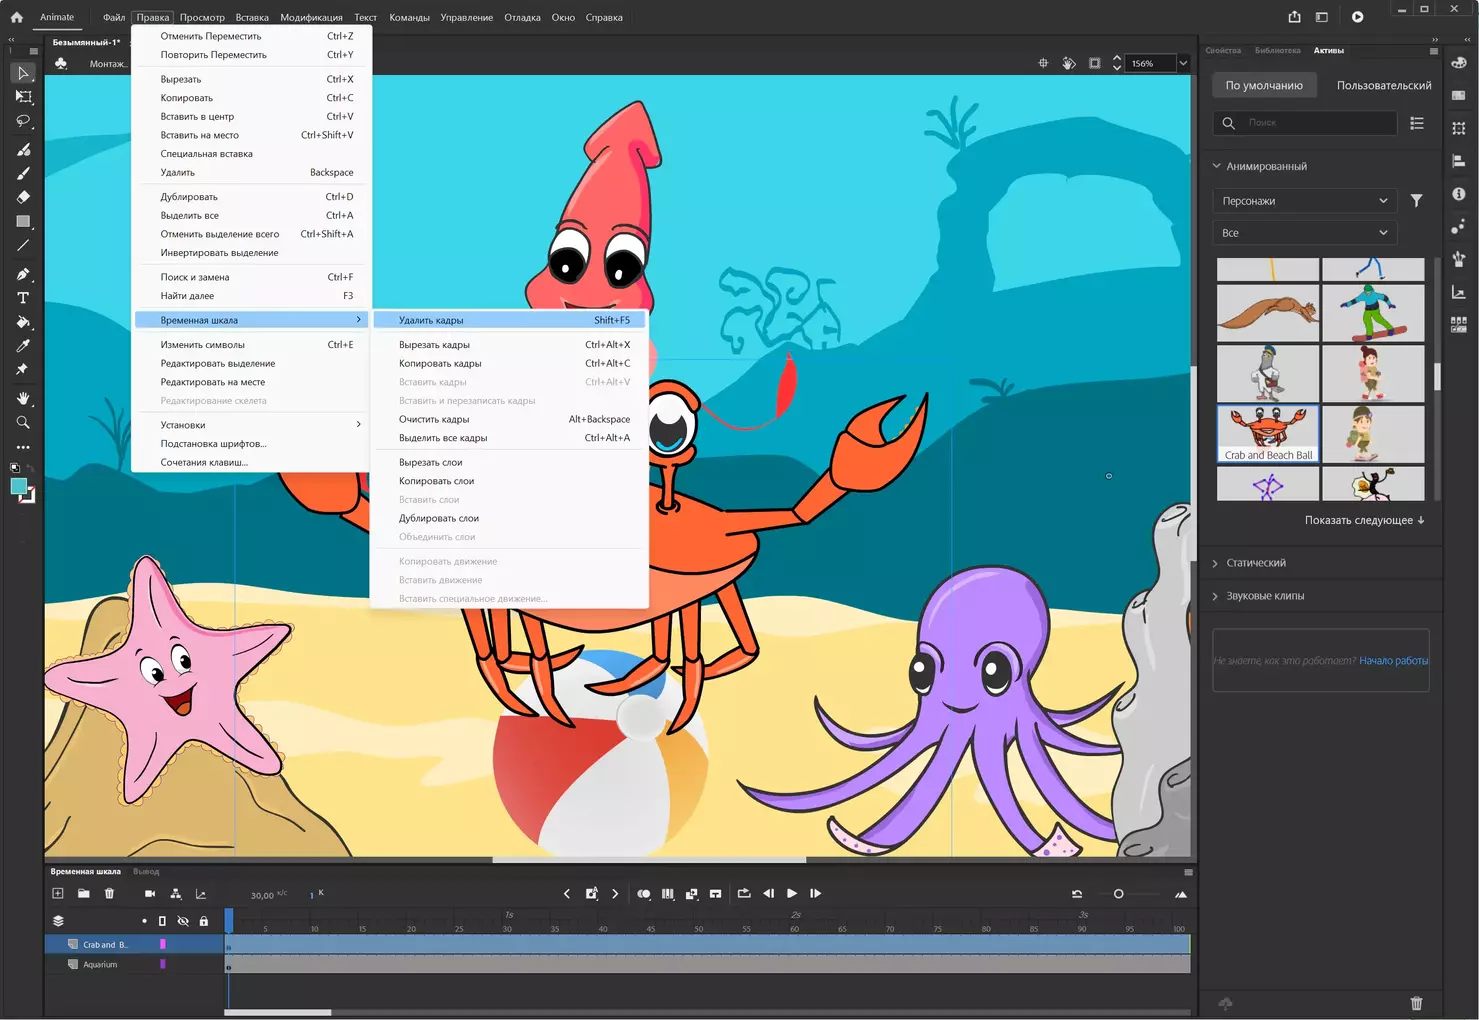The width and height of the screenshot is (1479, 1020).
Task: Pick the Text tool
Action: [23, 298]
